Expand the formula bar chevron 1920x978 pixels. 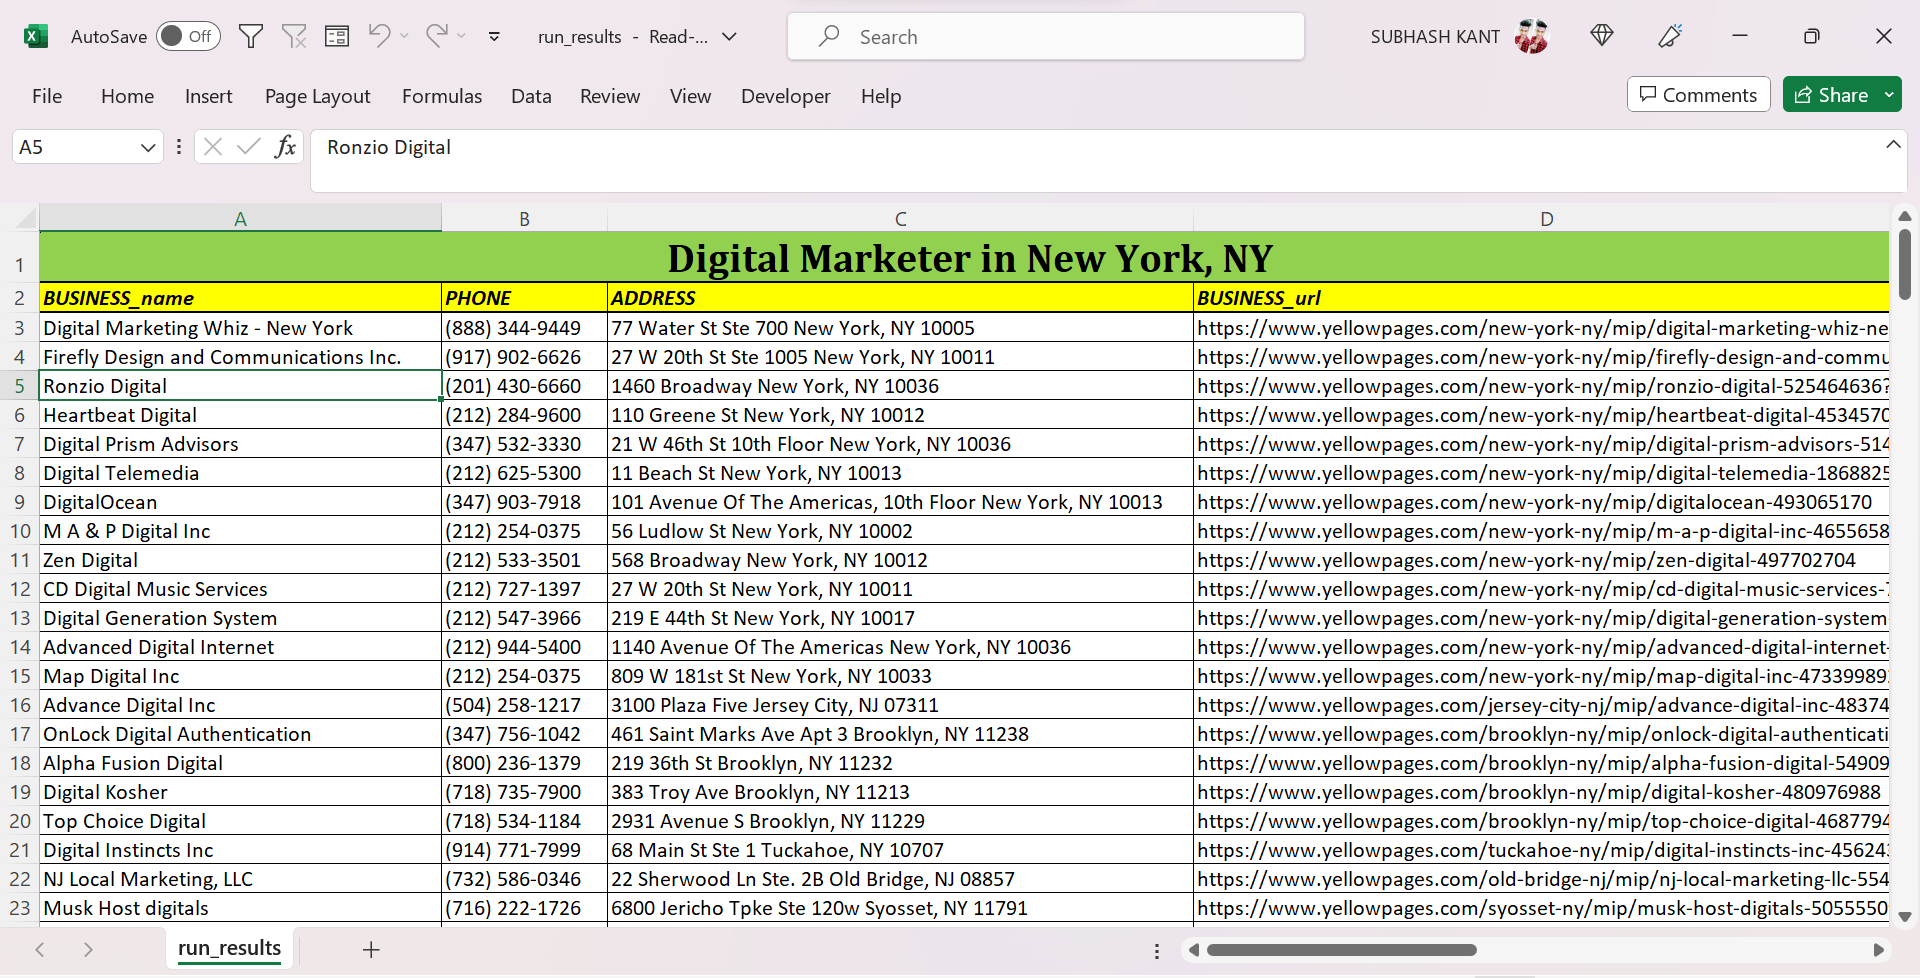coord(1893,145)
